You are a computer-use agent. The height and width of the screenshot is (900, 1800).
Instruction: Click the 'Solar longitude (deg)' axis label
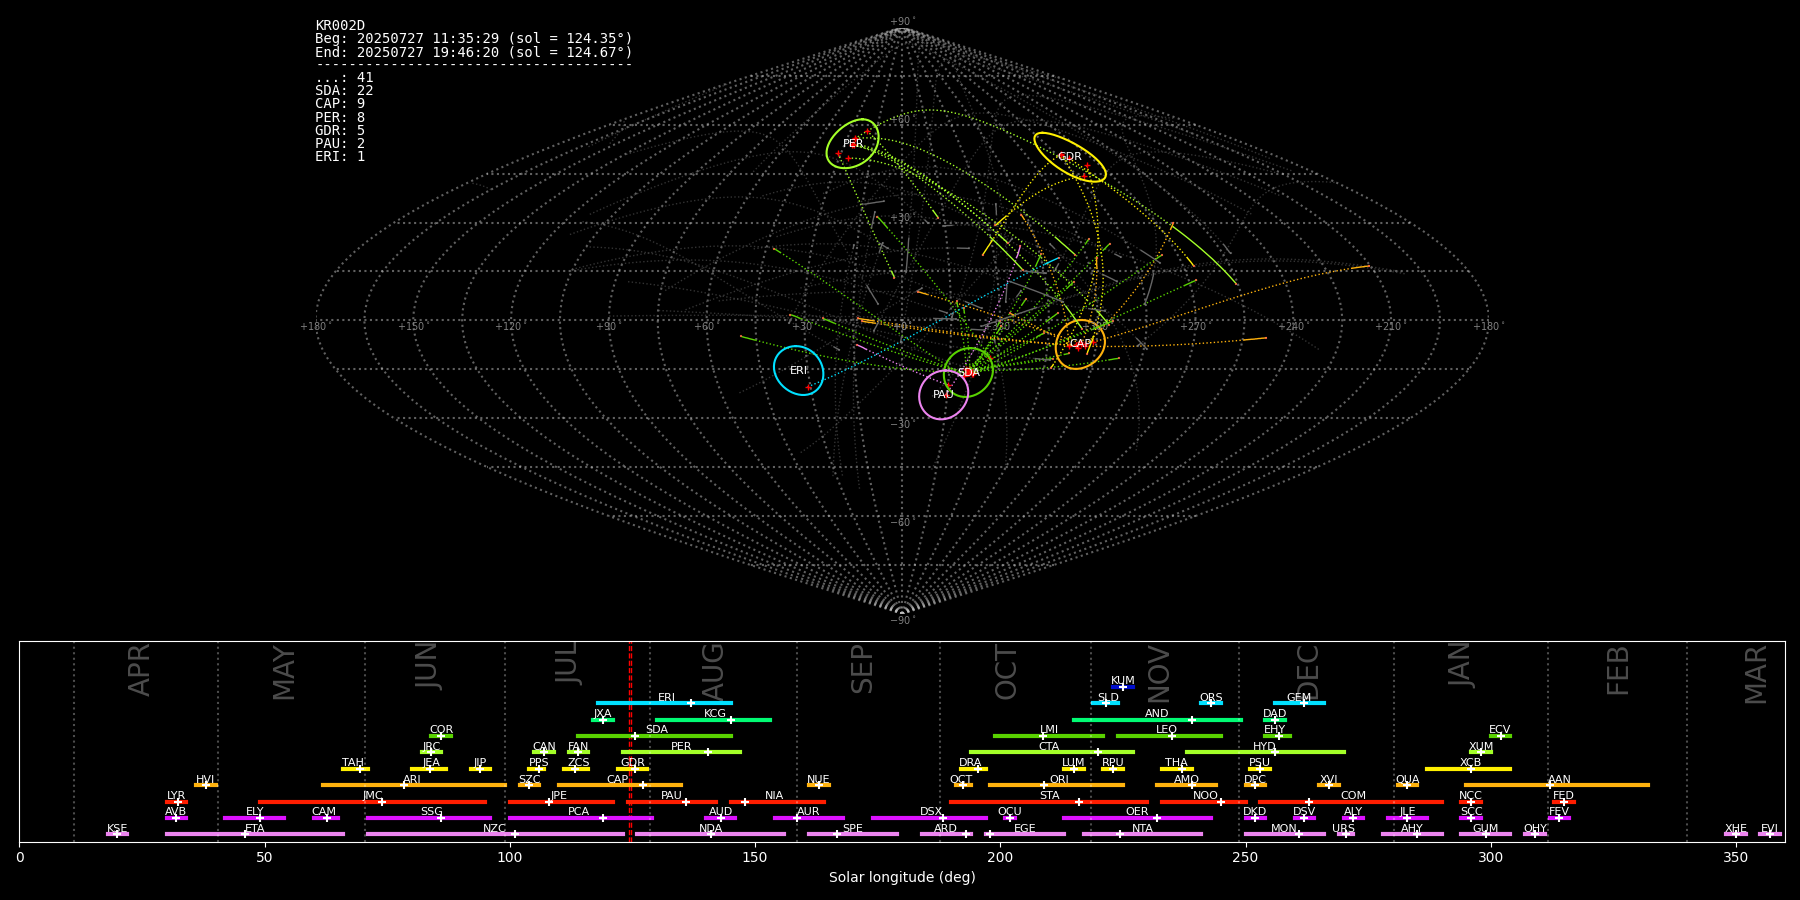902,878
